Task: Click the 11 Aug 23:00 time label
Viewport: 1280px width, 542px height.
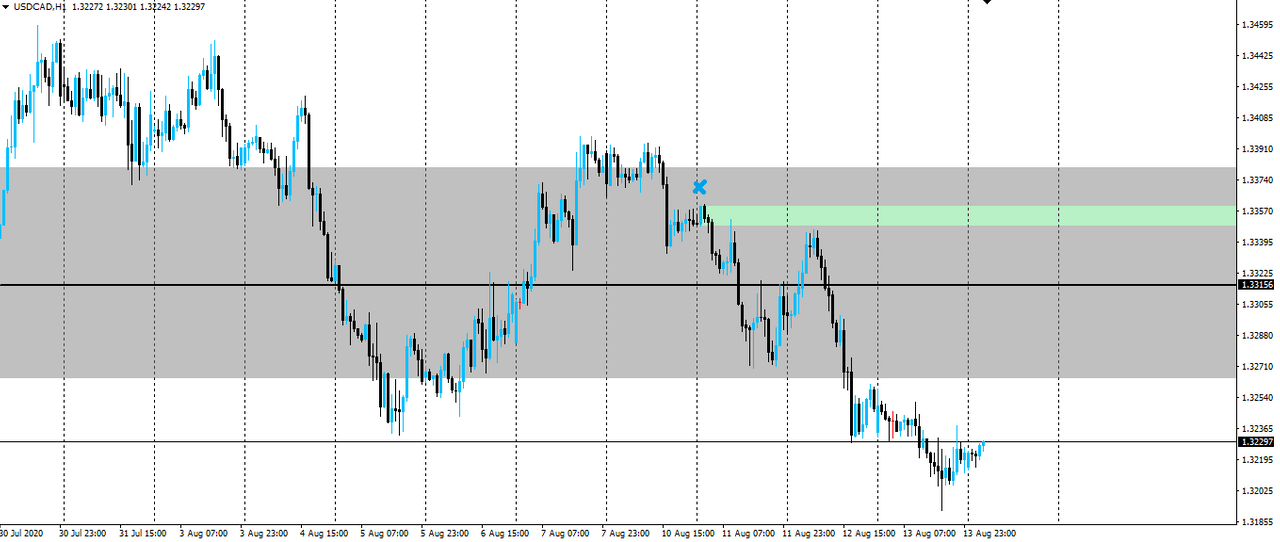Action: pyautogui.click(x=809, y=533)
